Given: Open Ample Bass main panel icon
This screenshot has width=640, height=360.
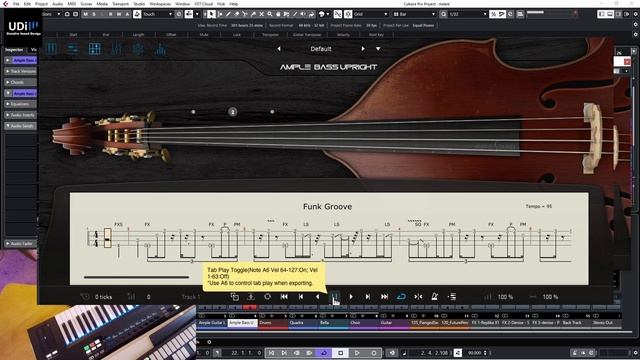Looking at the screenshot, I should point(51,49).
